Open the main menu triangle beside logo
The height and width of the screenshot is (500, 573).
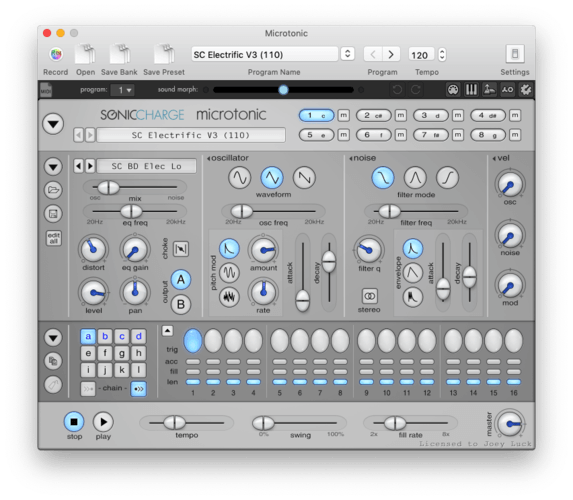pyautogui.click(x=53, y=124)
